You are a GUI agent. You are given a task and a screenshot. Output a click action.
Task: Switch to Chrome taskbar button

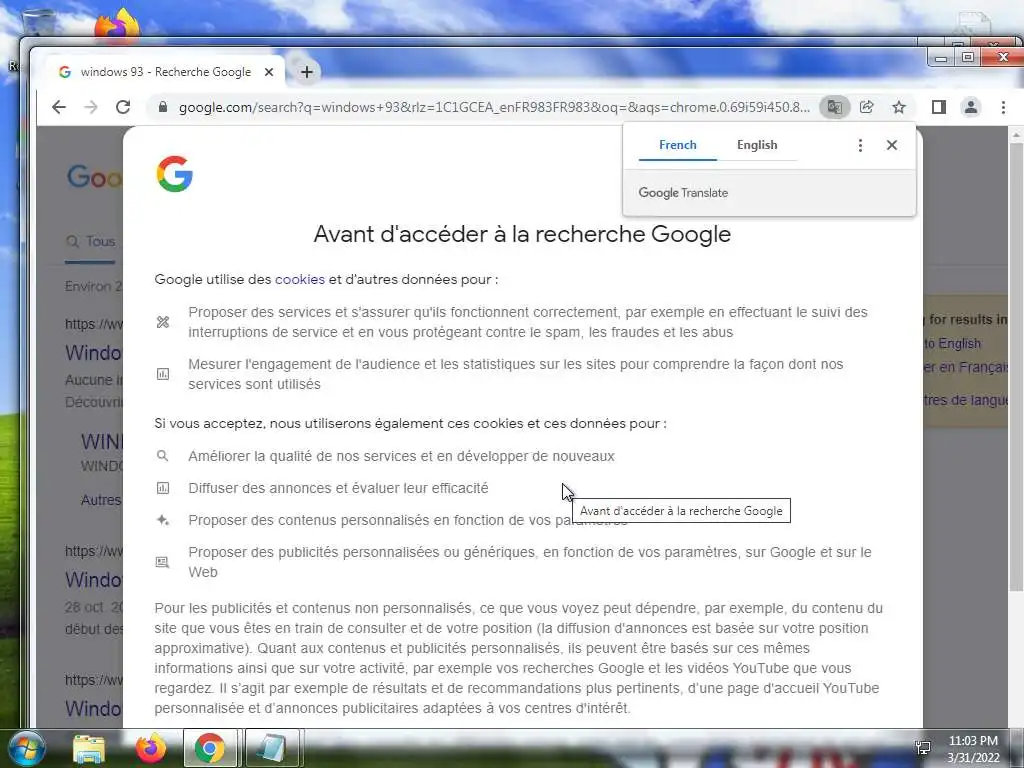(210, 748)
